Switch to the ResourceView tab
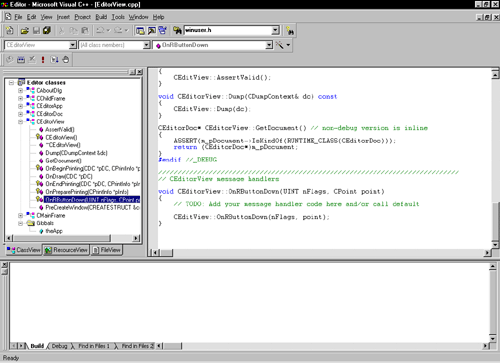 (x=66, y=250)
